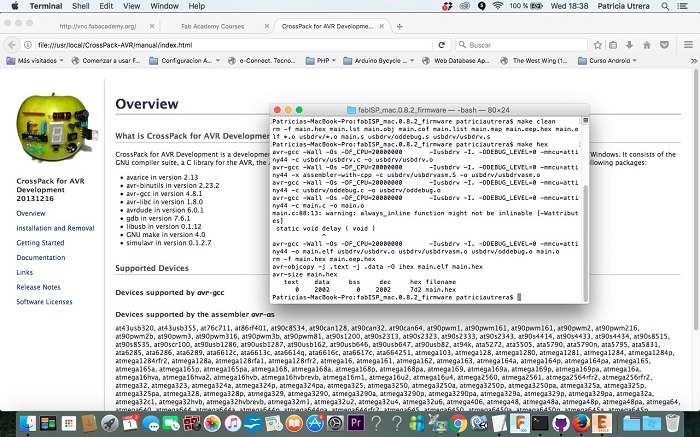Switch to Terminal via Dock icon
This screenshot has height=437, width=700.
coord(540,422)
